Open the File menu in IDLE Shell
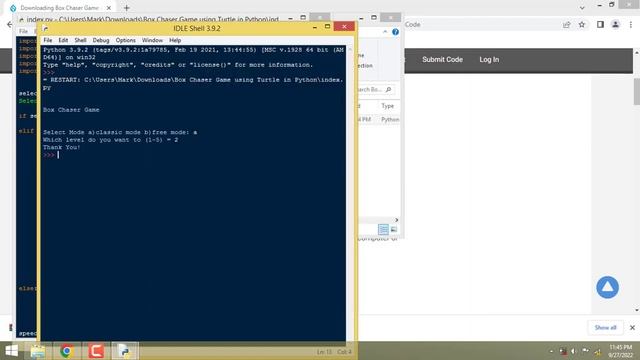 click(48, 40)
